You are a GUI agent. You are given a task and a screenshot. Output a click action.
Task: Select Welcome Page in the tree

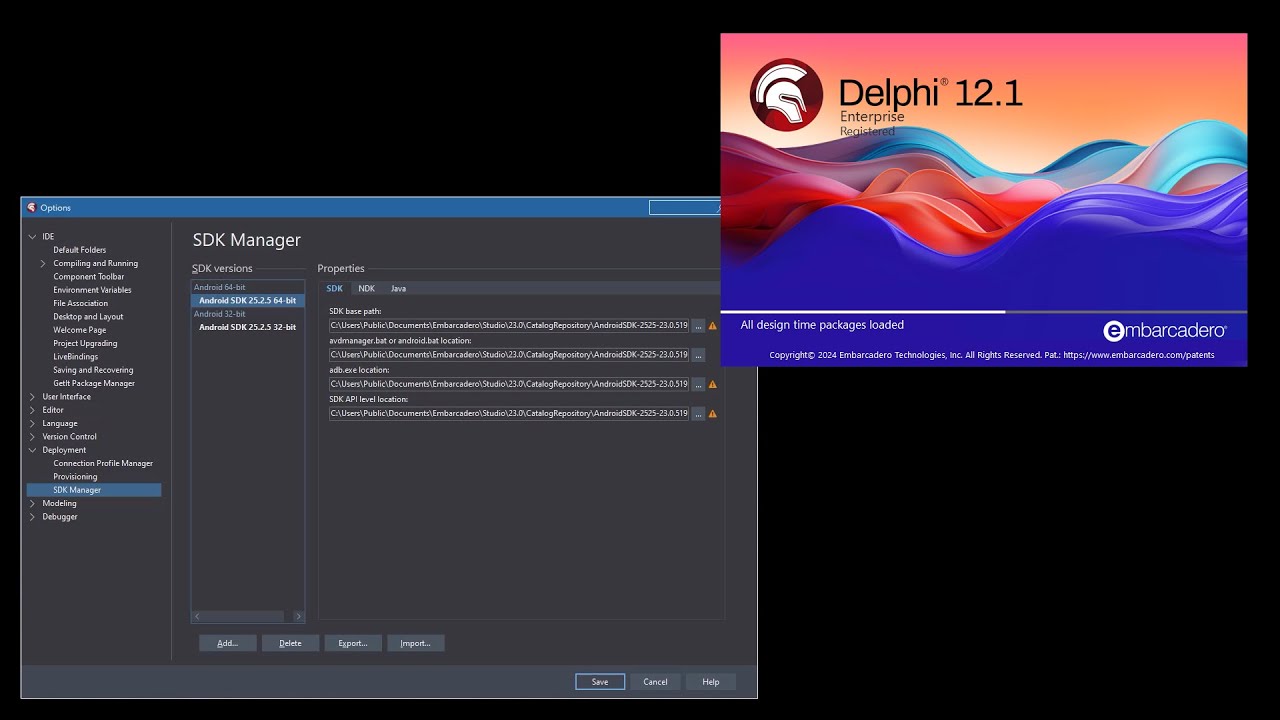(80, 330)
